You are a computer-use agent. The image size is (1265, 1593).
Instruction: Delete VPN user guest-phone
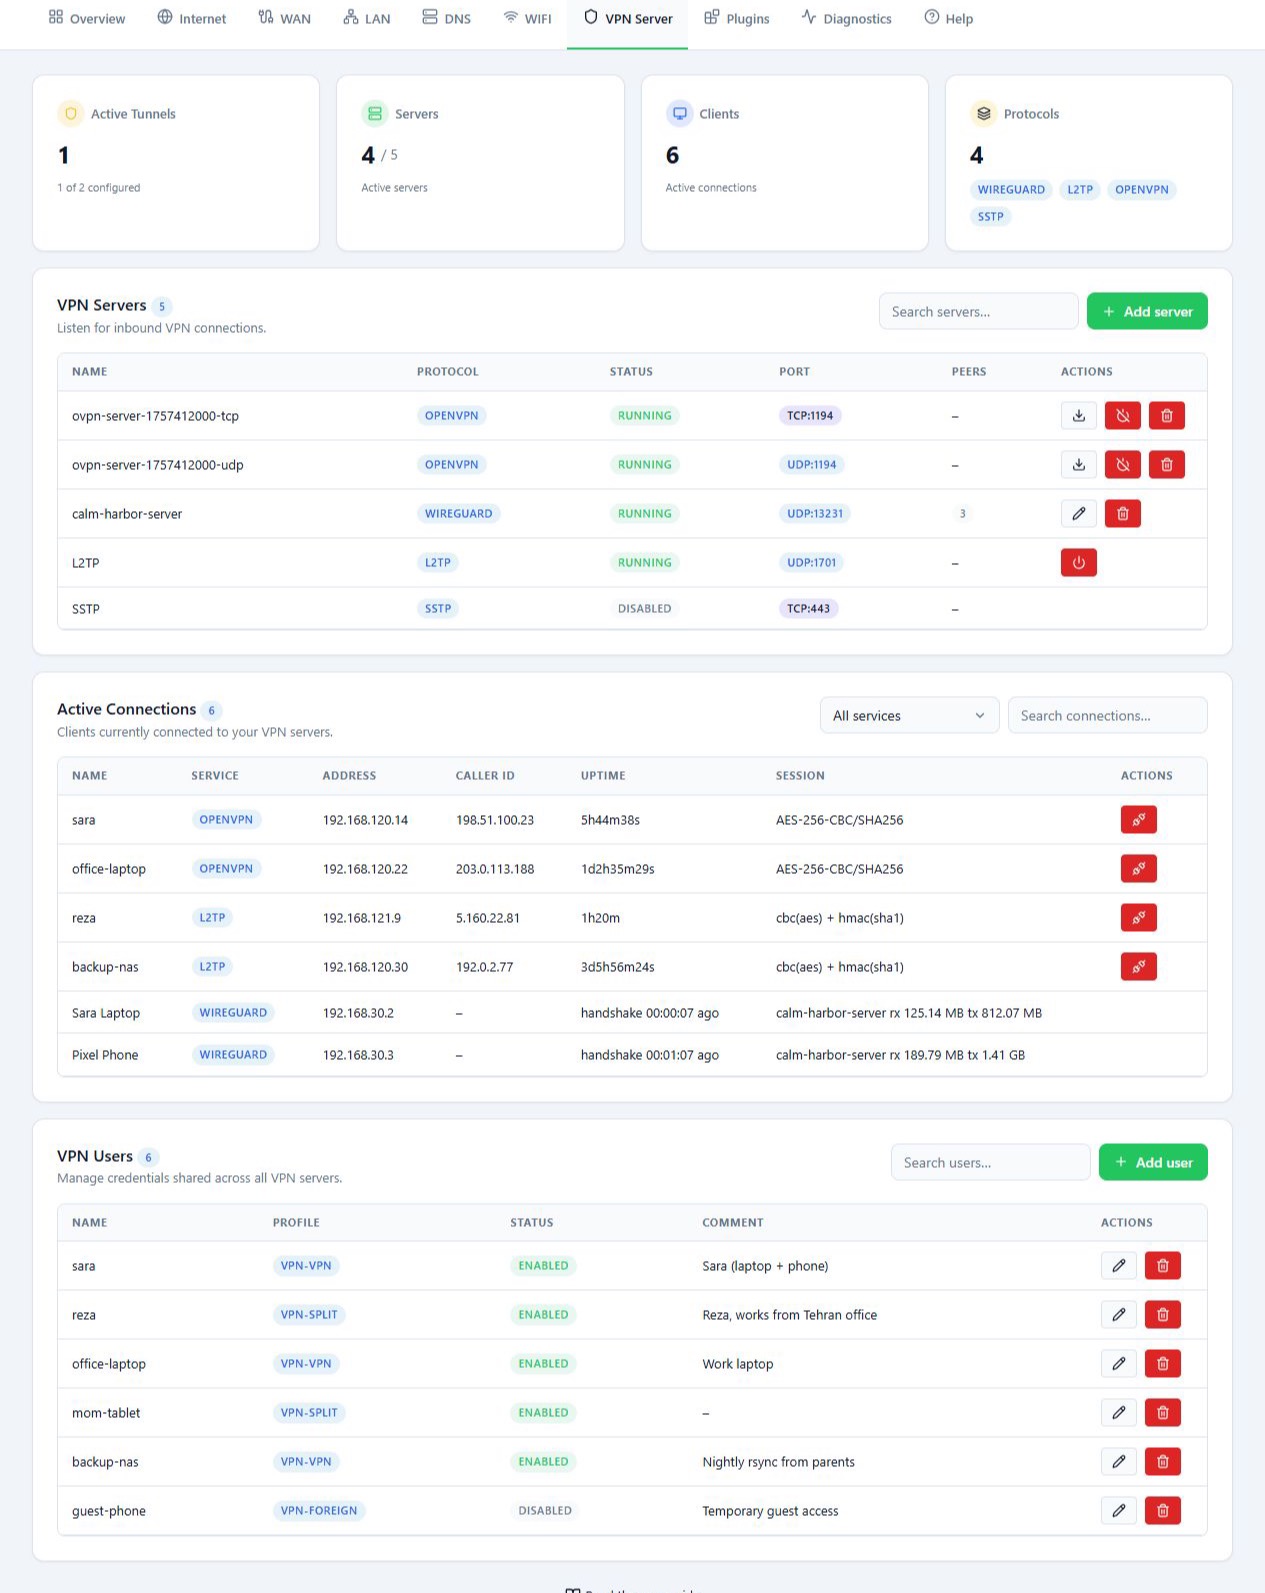tap(1163, 1511)
